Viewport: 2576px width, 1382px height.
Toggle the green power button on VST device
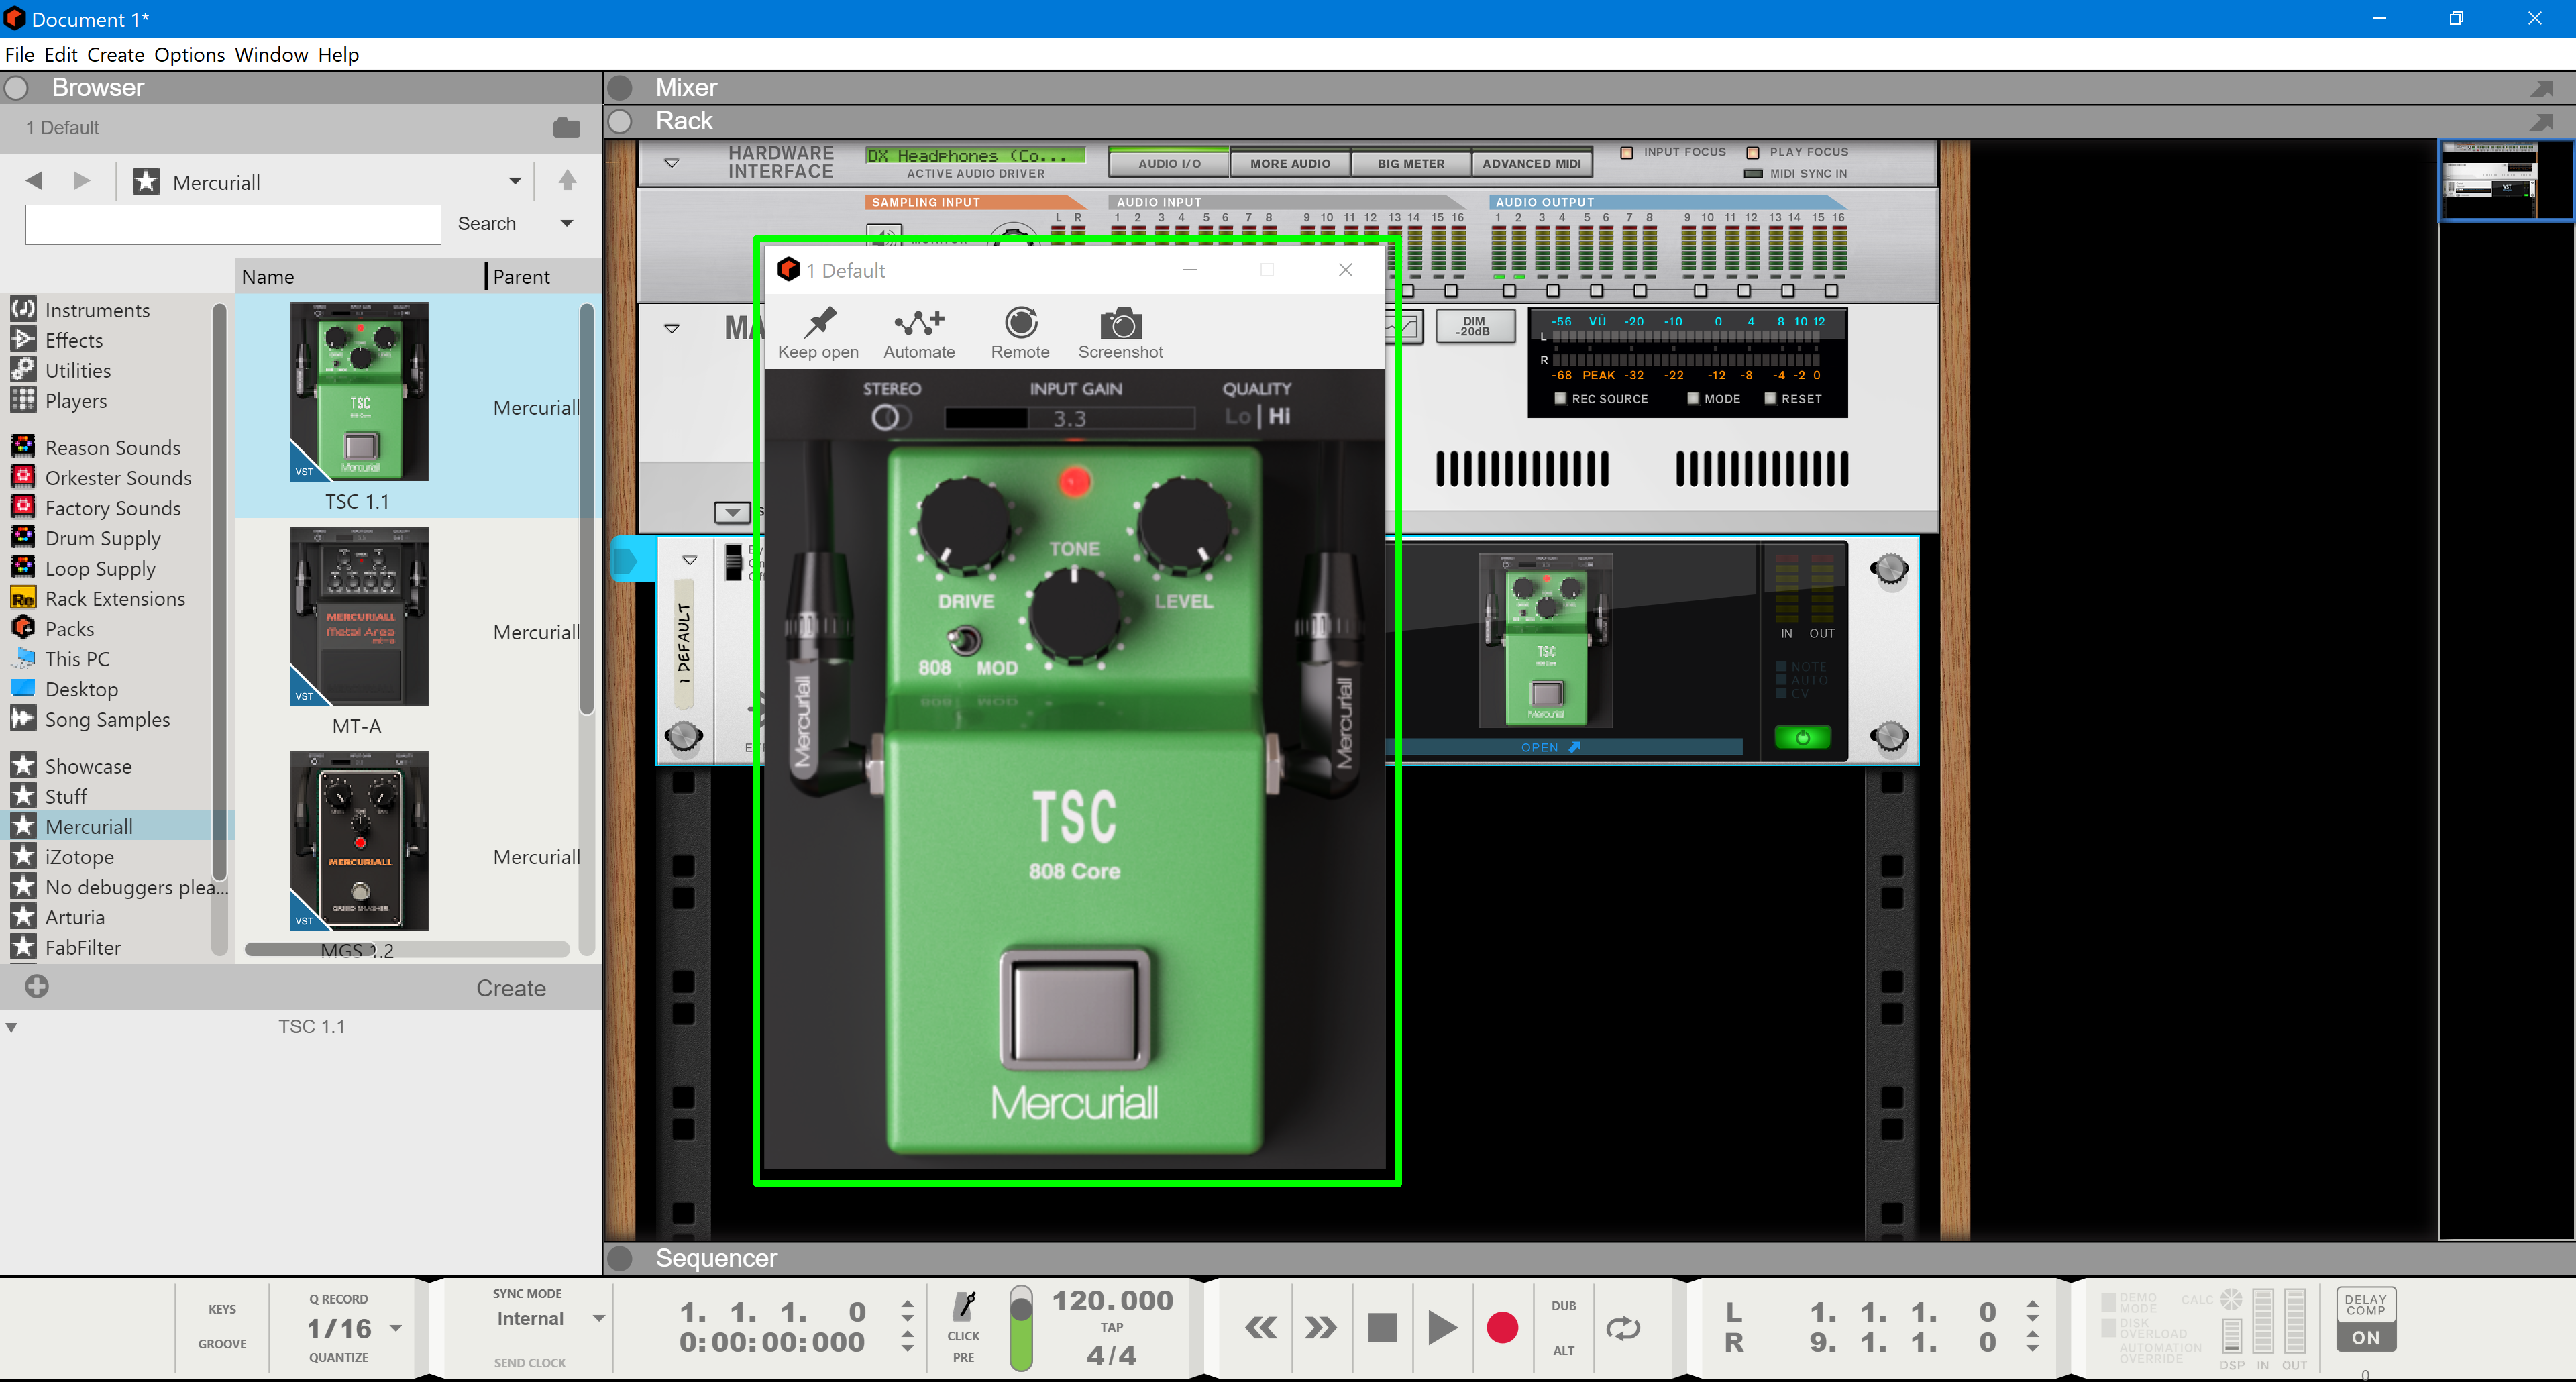point(1802,737)
